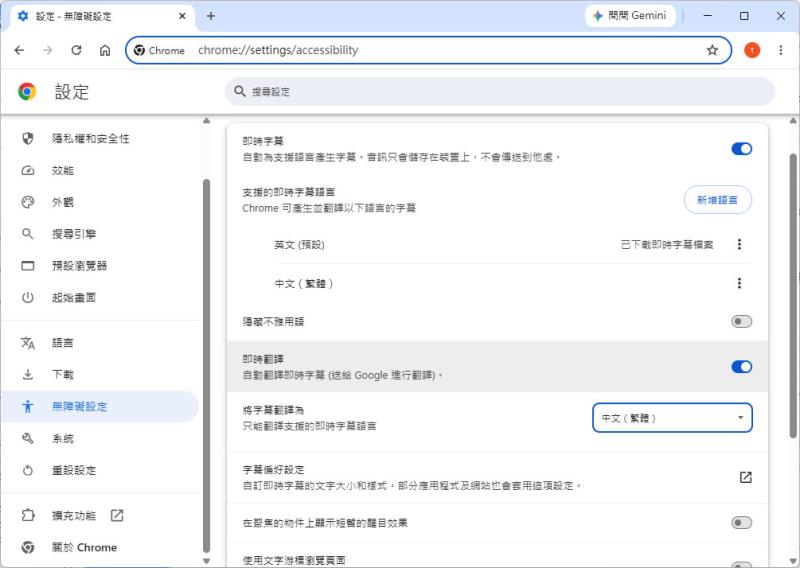Click the translate icon beside 語言
This screenshot has height=568, width=800.
click(x=28, y=342)
